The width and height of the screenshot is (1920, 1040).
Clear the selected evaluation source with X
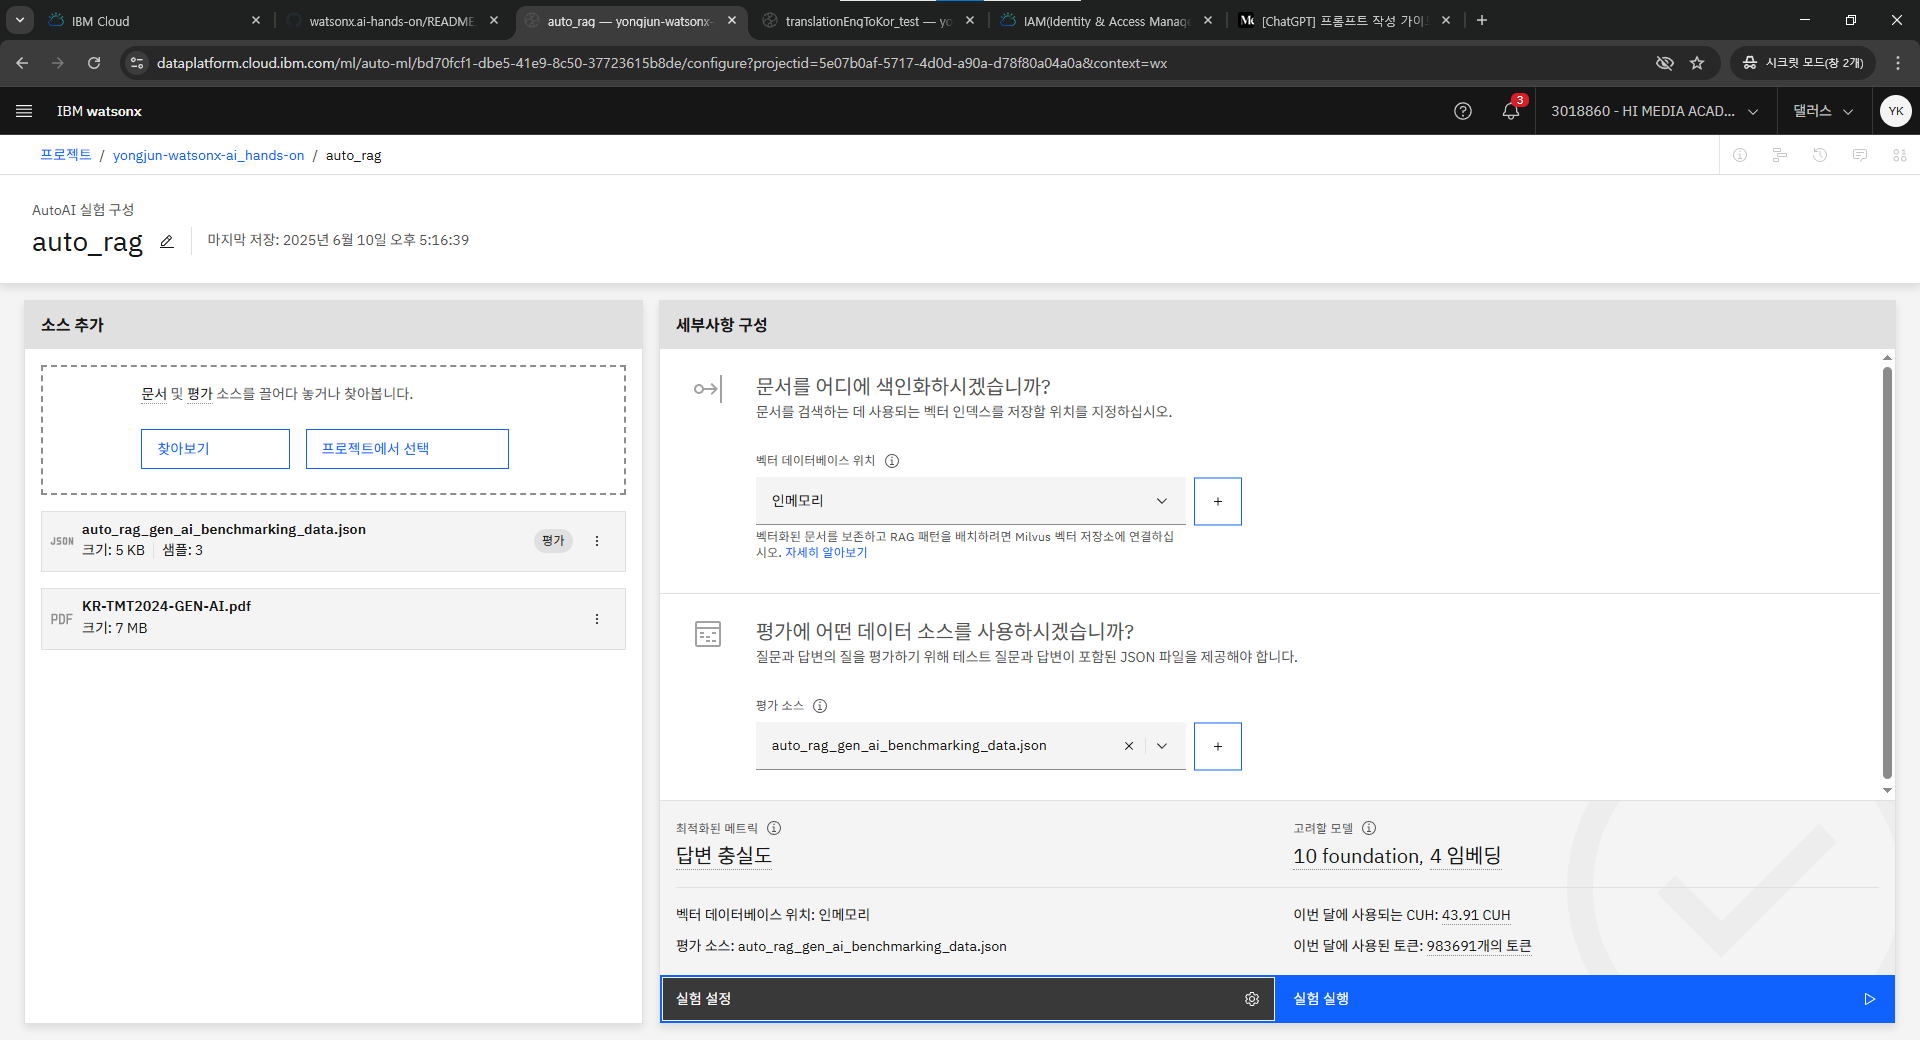pyautogui.click(x=1129, y=746)
